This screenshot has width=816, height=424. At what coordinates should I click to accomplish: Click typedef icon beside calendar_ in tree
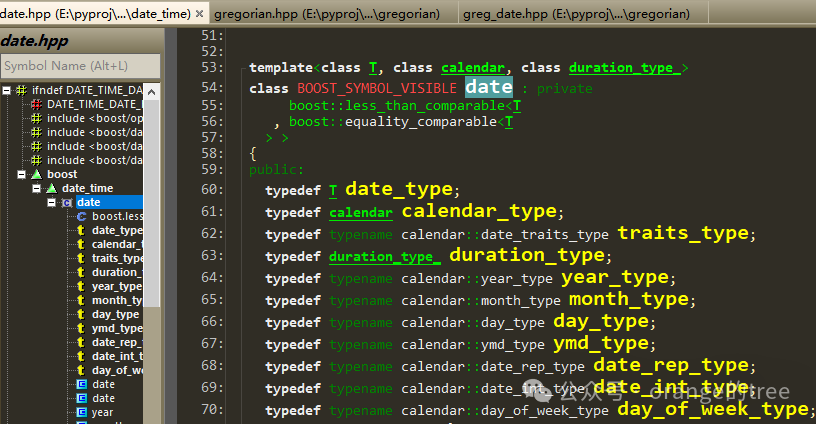point(81,245)
